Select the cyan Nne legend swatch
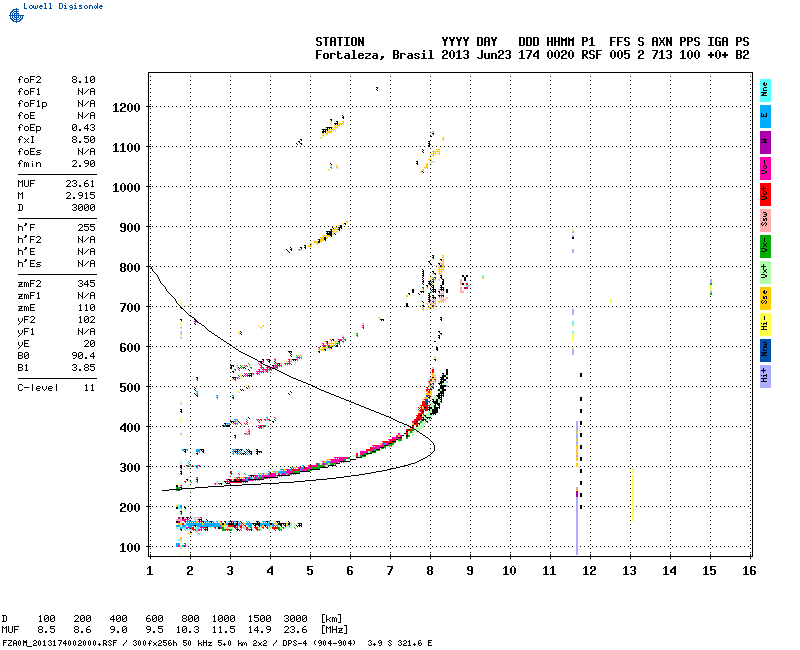This screenshot has height=650, width=800. (765, 91)
